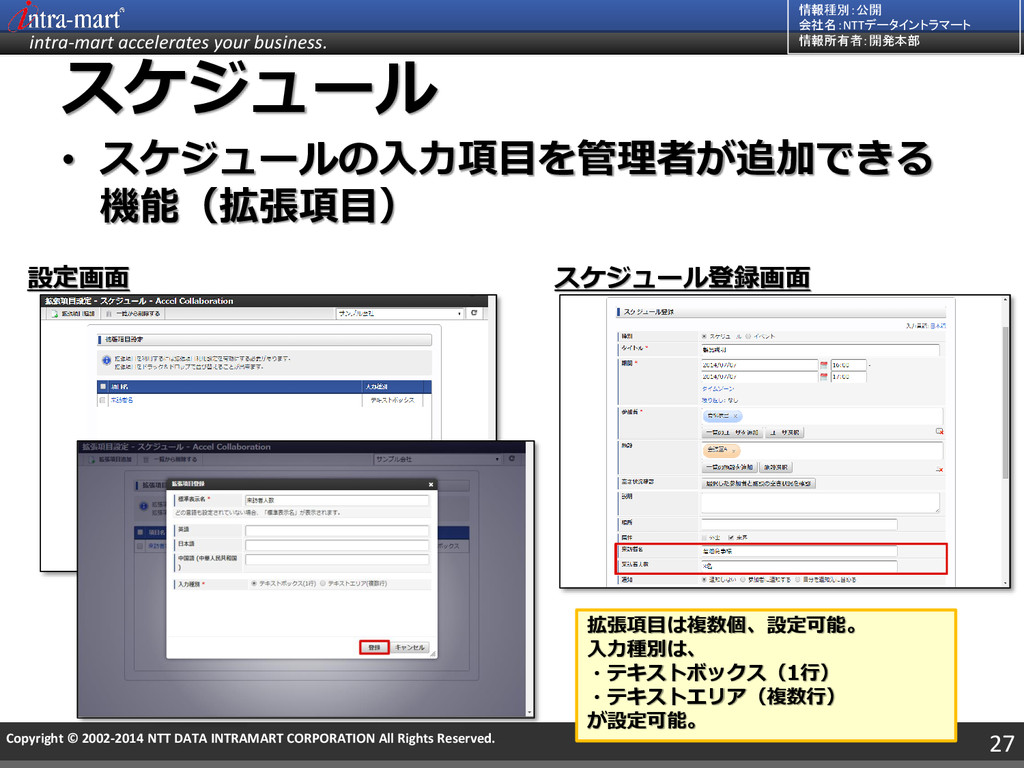
Task: Check the header select-all checkbox in item list
Action: tap(103, 387)
